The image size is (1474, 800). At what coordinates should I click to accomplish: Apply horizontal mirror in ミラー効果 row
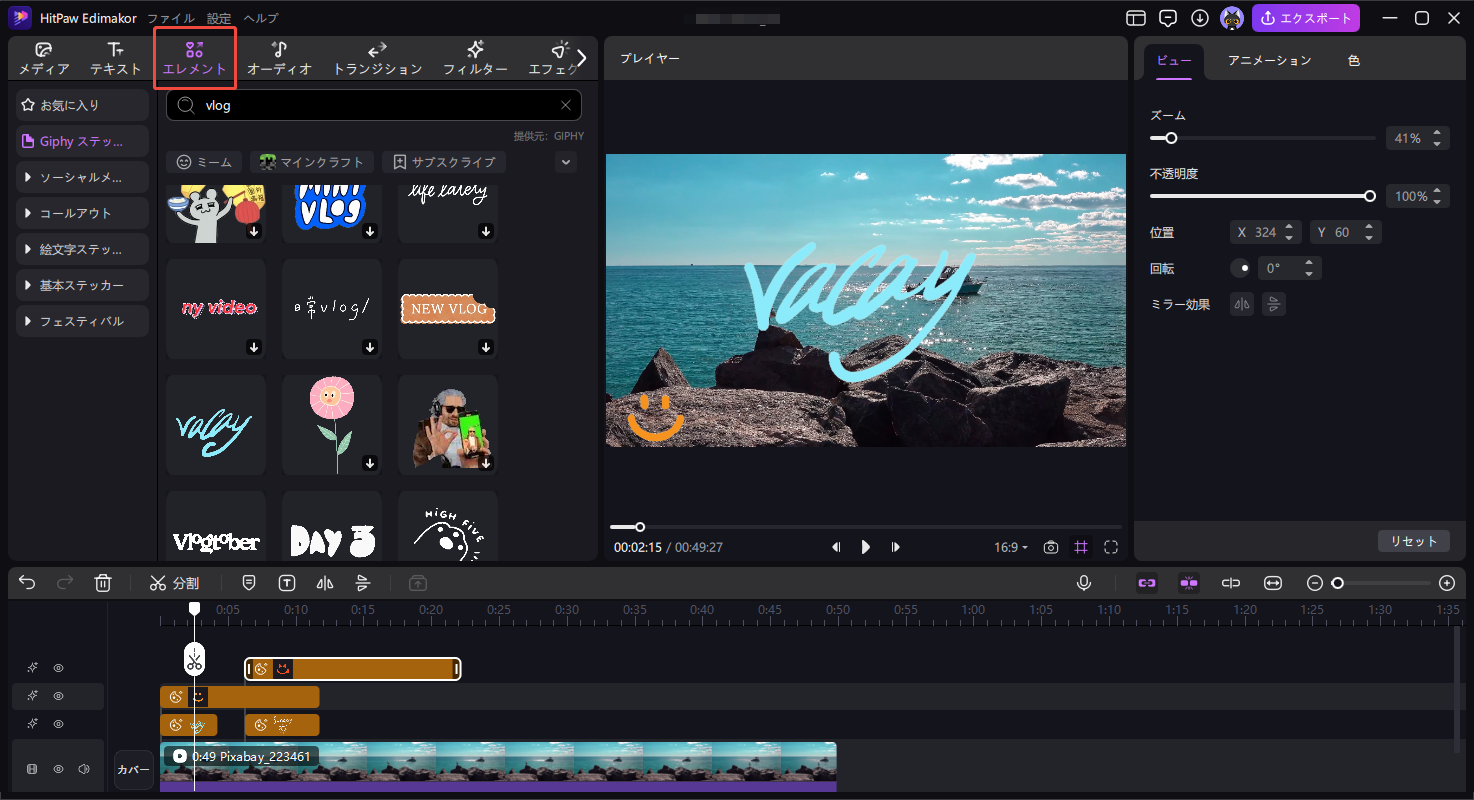coord(1242,304)
